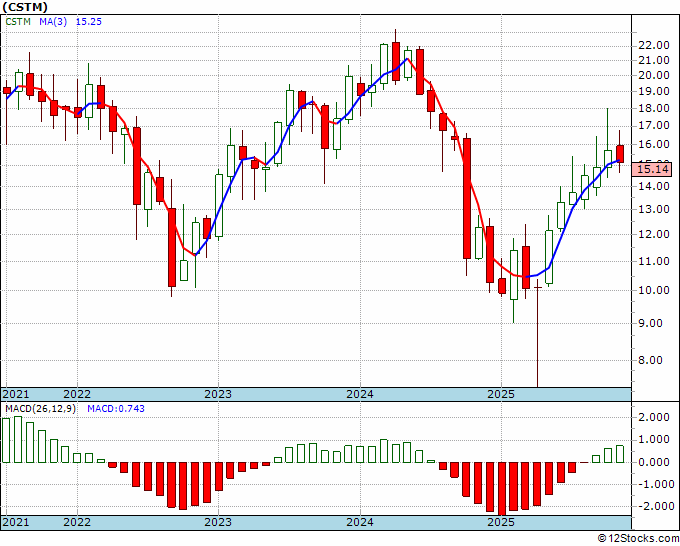Click the 21.00 price axis label

click(x=654, y=60)
